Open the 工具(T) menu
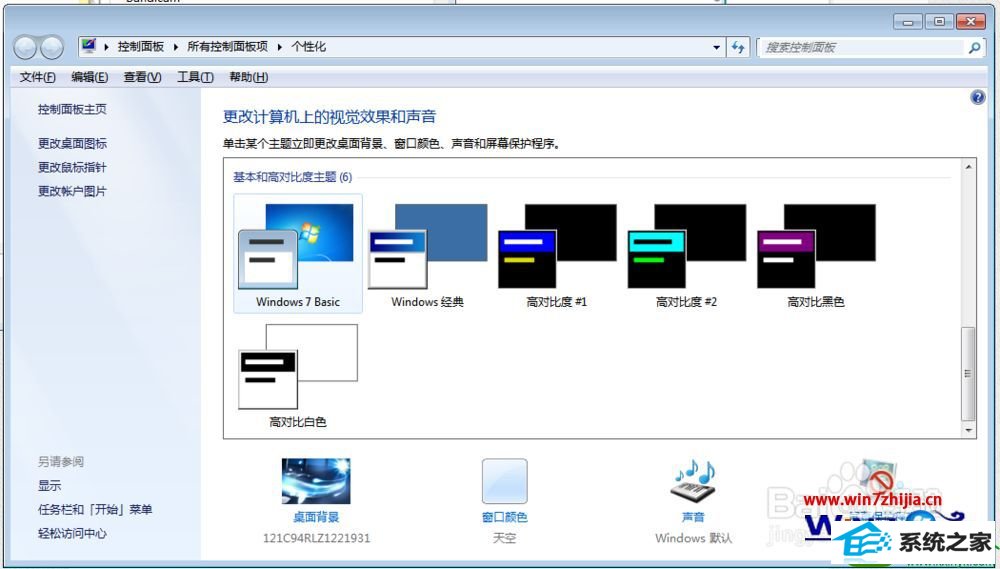The image size is (1000, 569). point(195,77)
